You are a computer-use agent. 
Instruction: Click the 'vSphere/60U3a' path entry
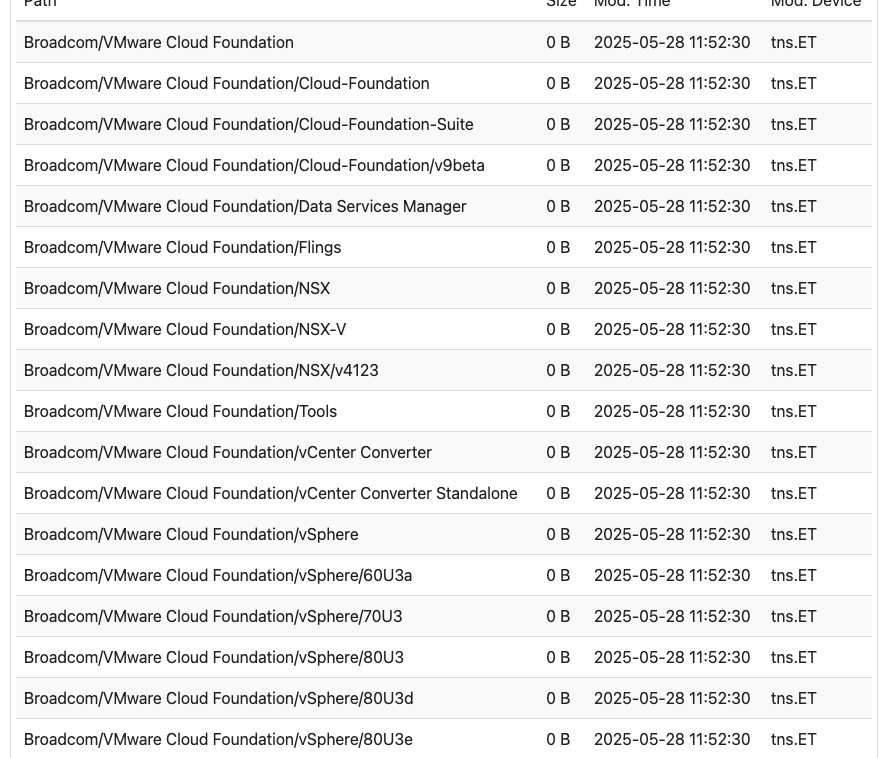coord(218,576)
